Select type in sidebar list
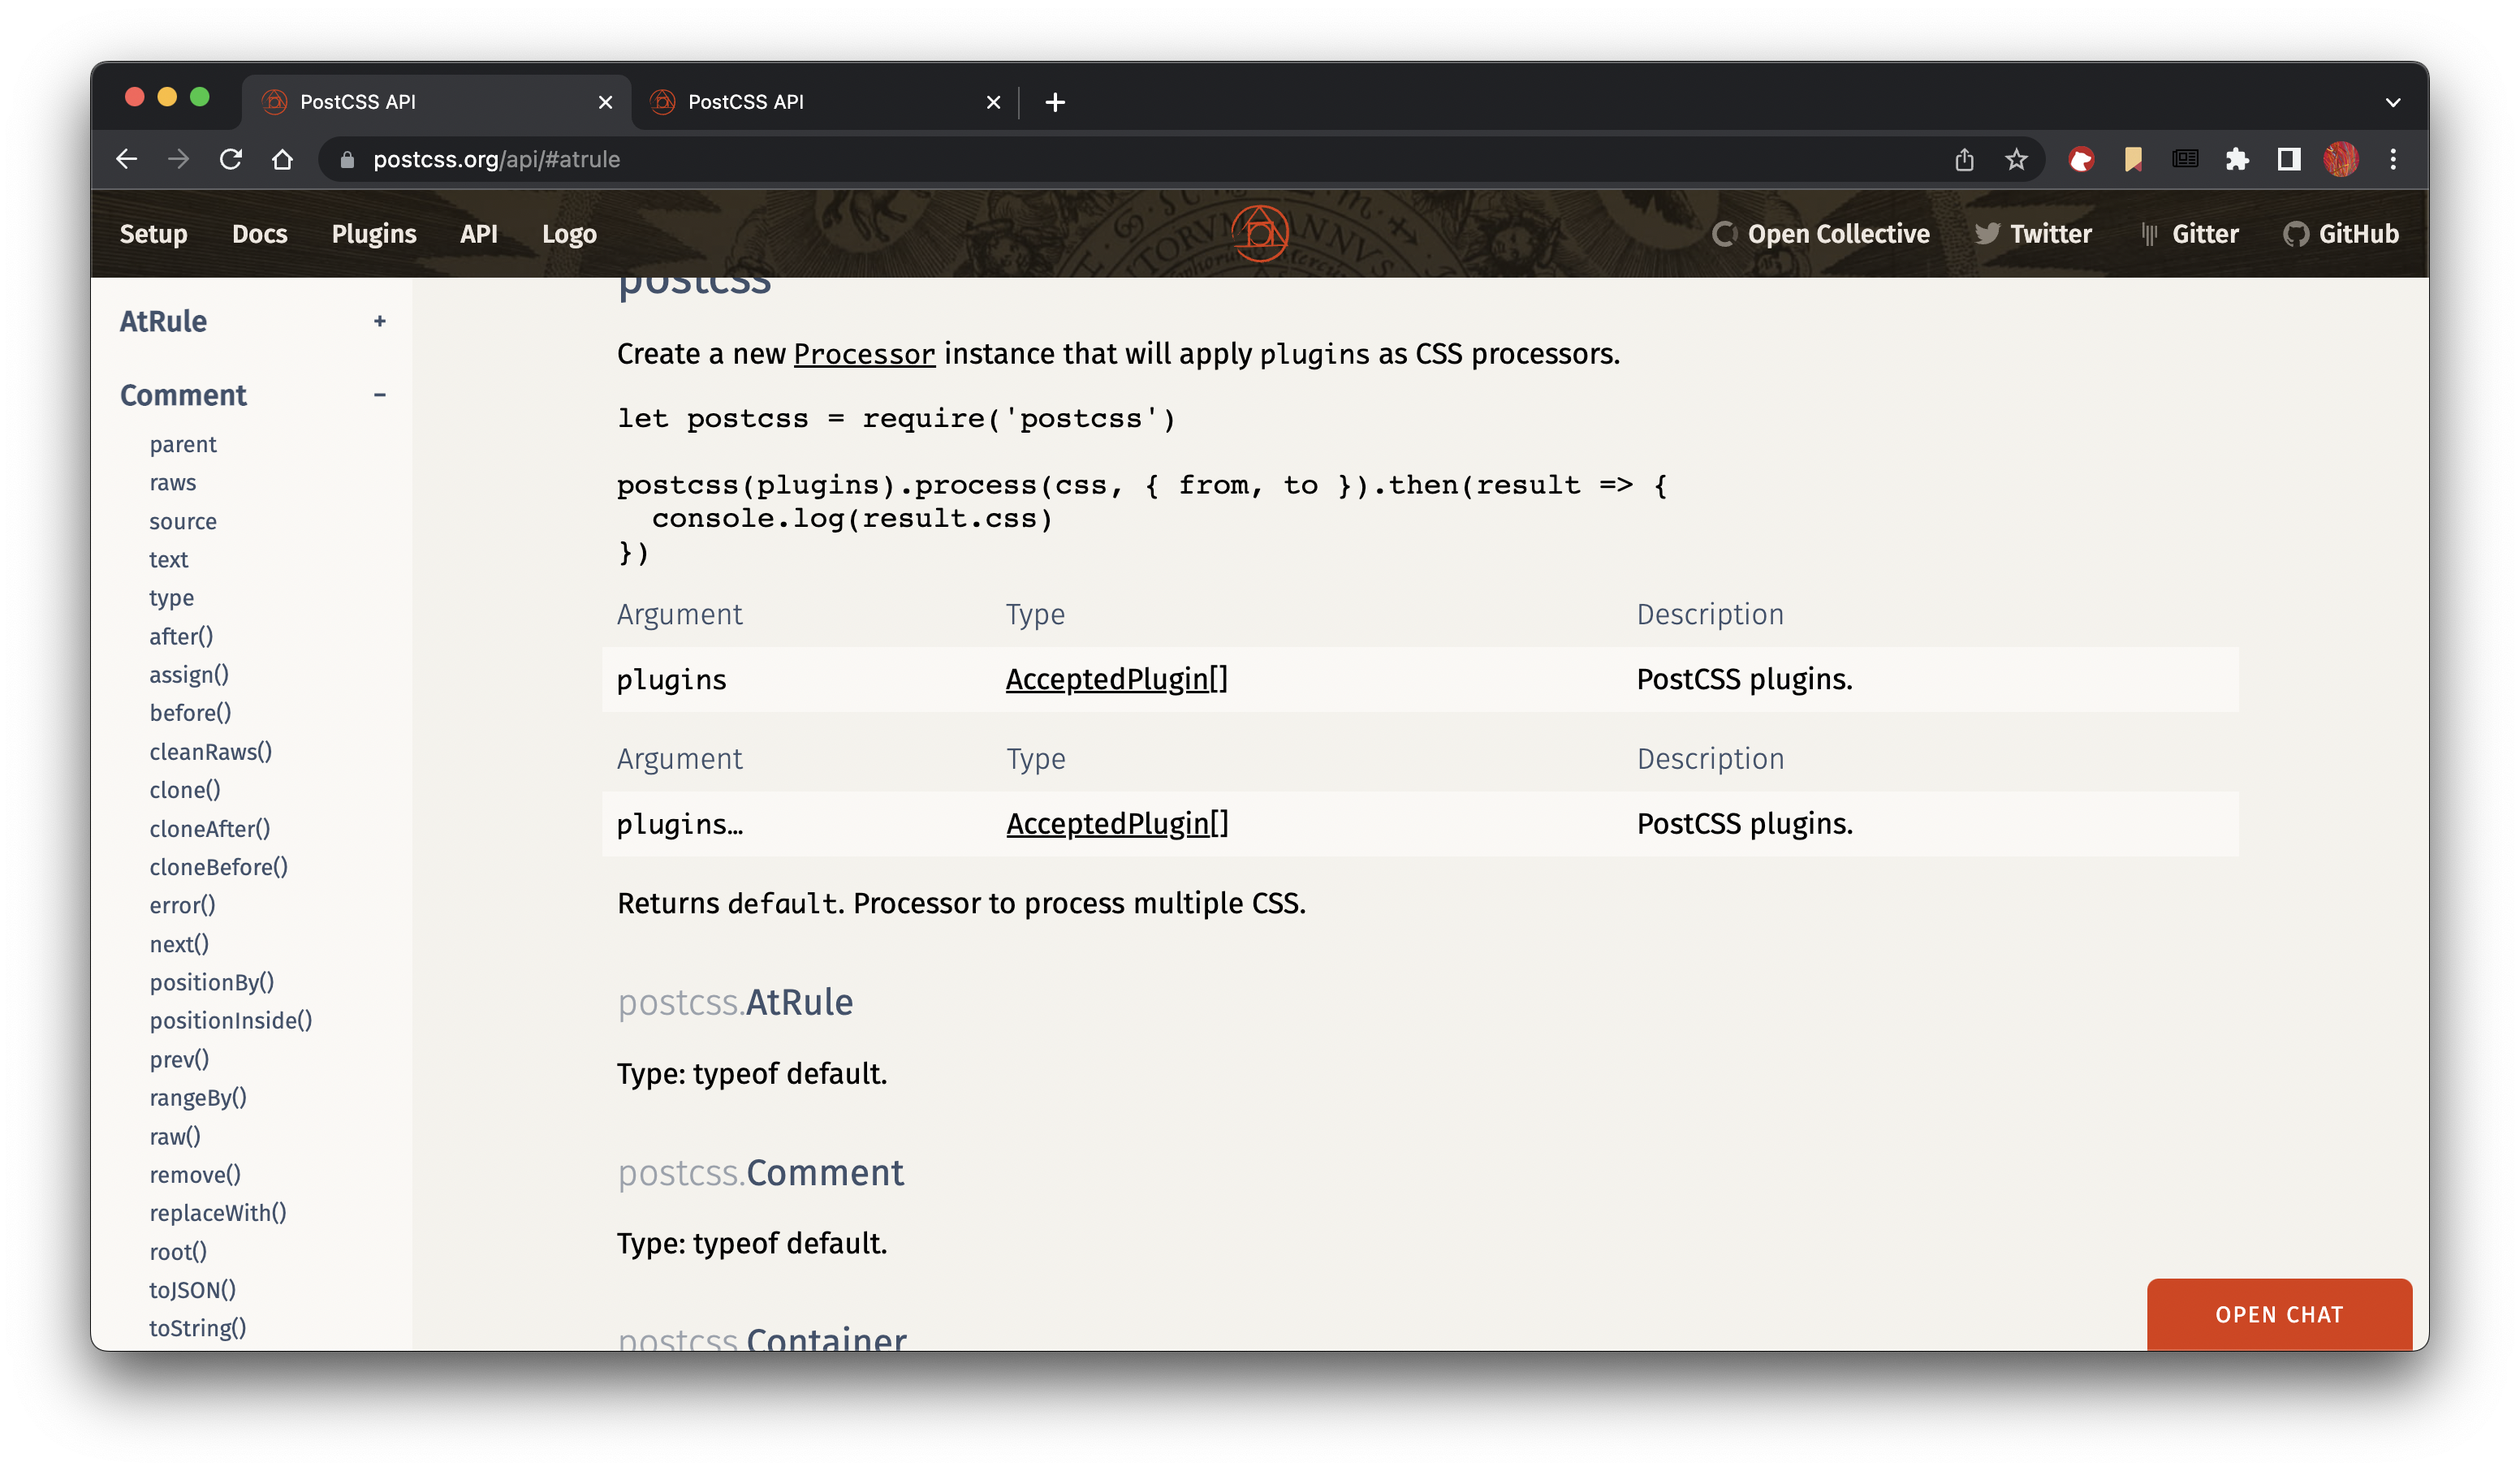The image size is (2520, 1471). point(172,598)
